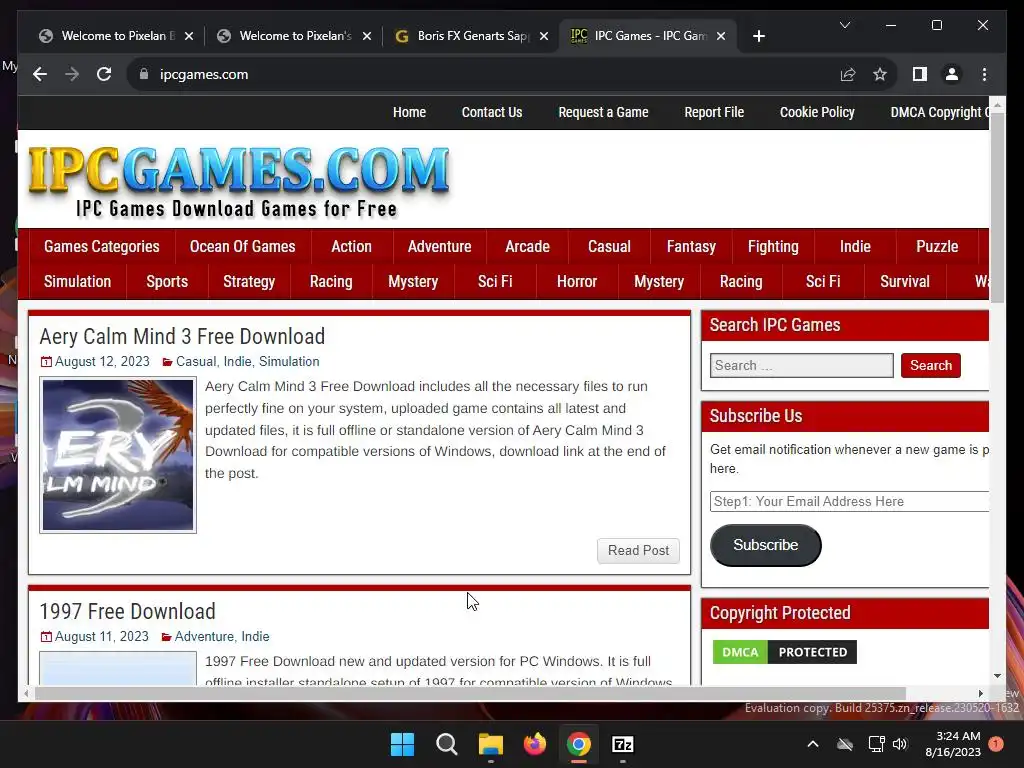Viewport: 1024px width, 768px height.
Task: Close the second Welcome to Pixelan's tab
Action: pos(367,36)
